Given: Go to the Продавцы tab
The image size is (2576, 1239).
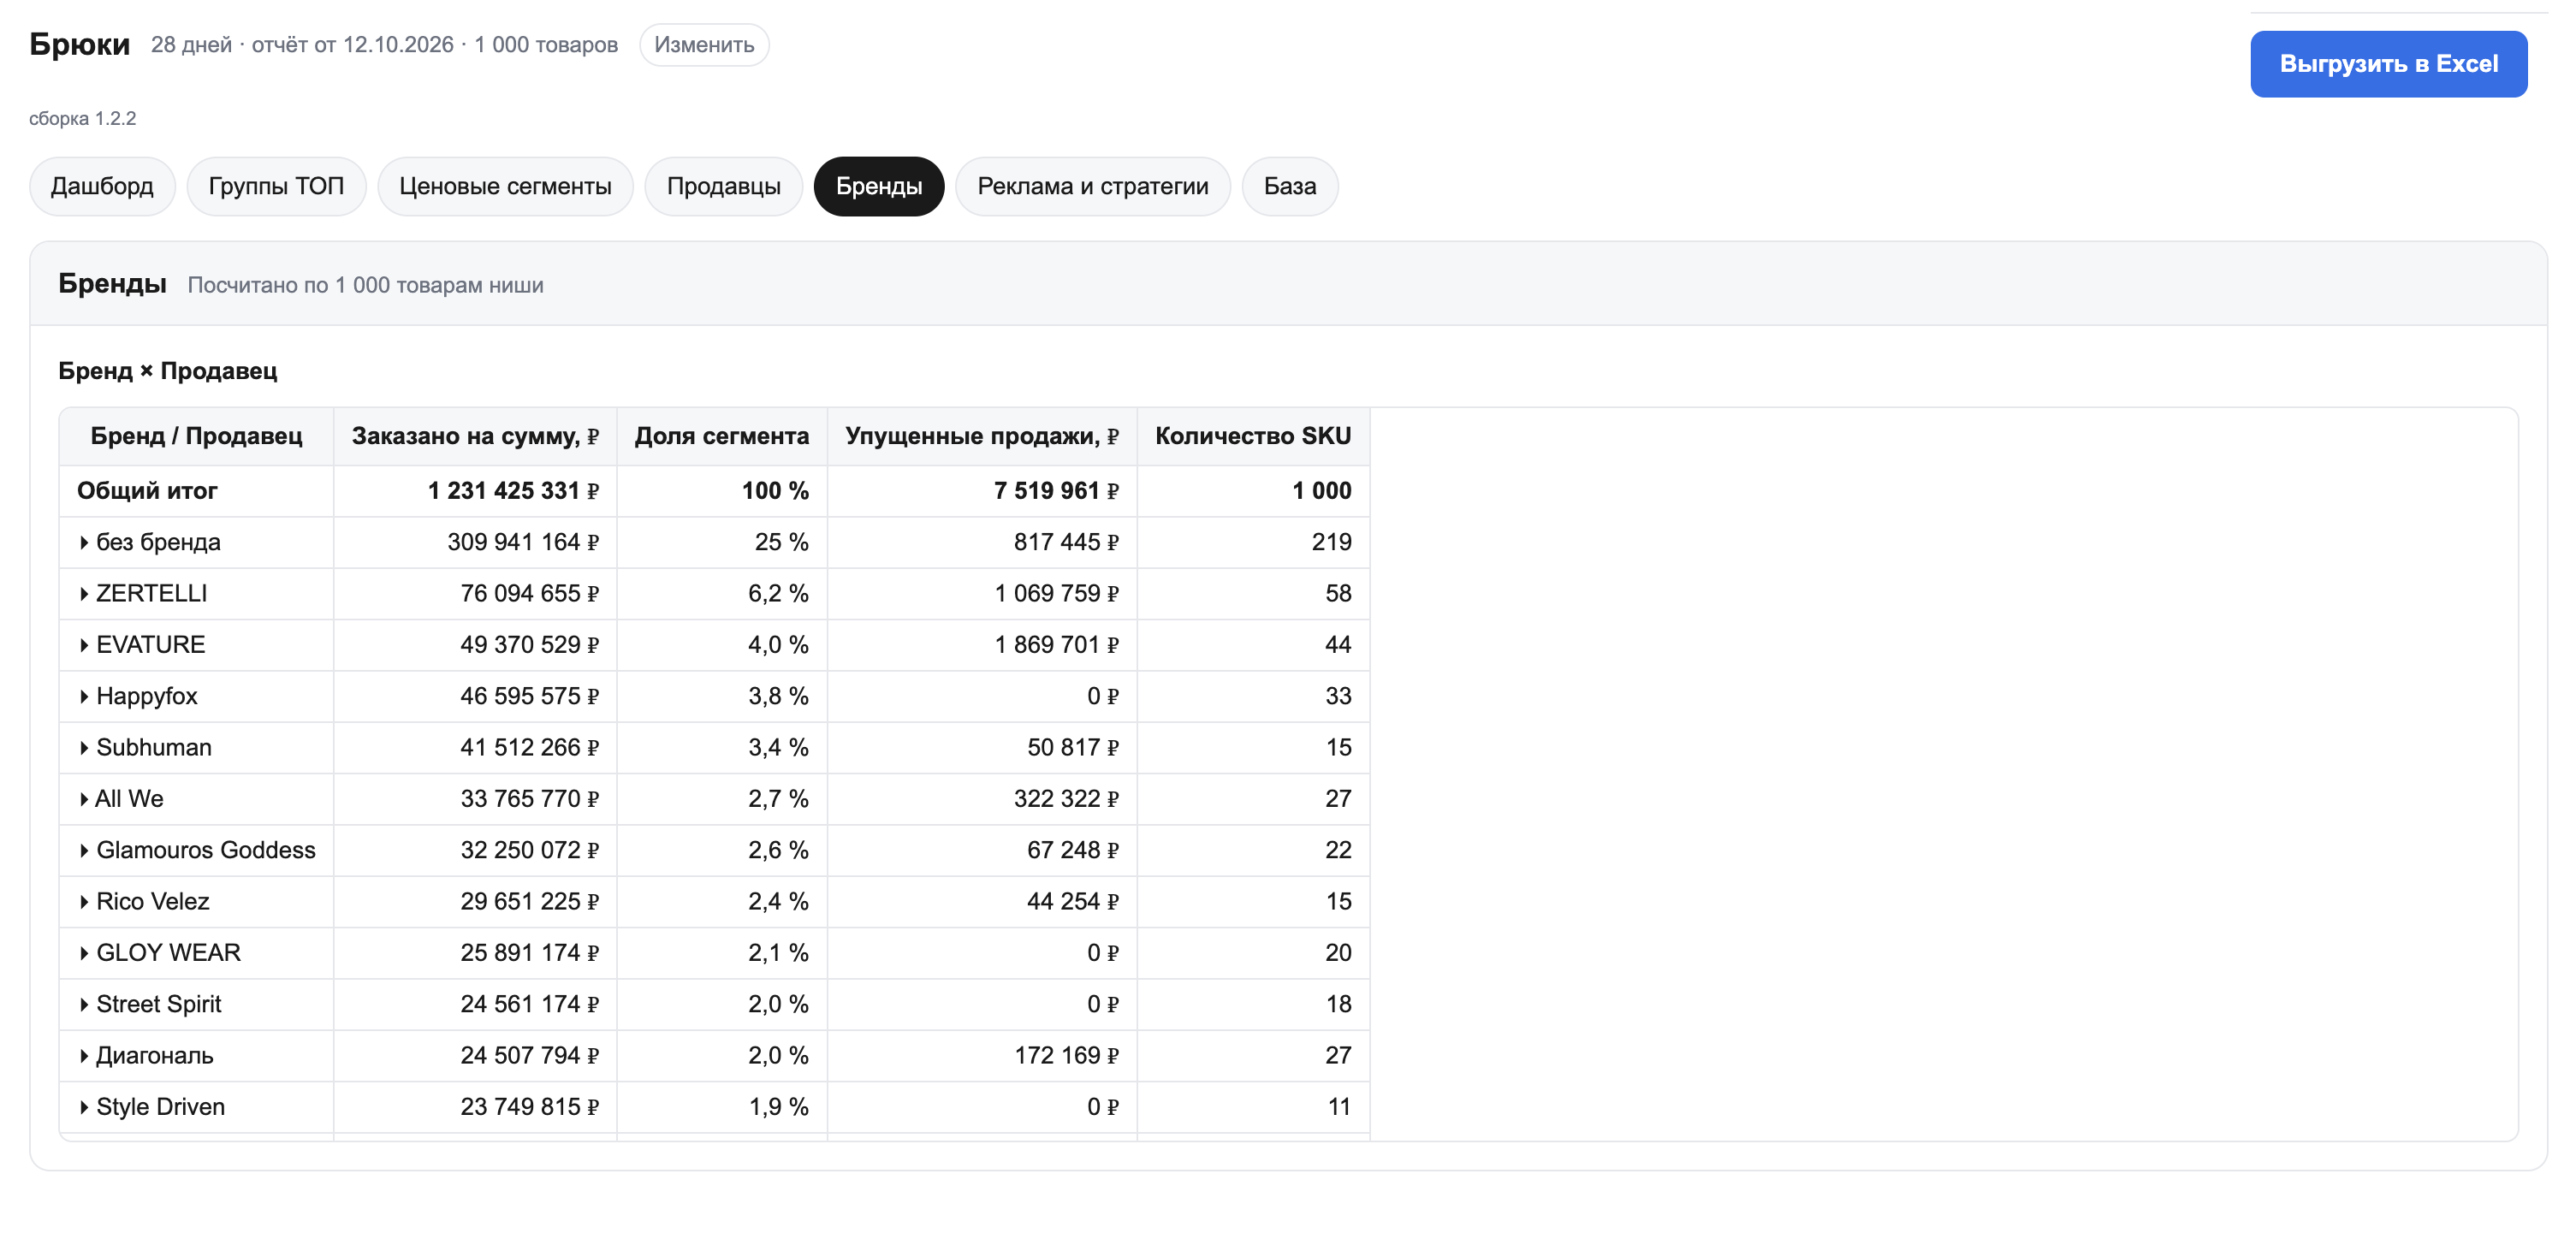Looking at the screenshot, I should pyautogui.click(x=723, y=186).
